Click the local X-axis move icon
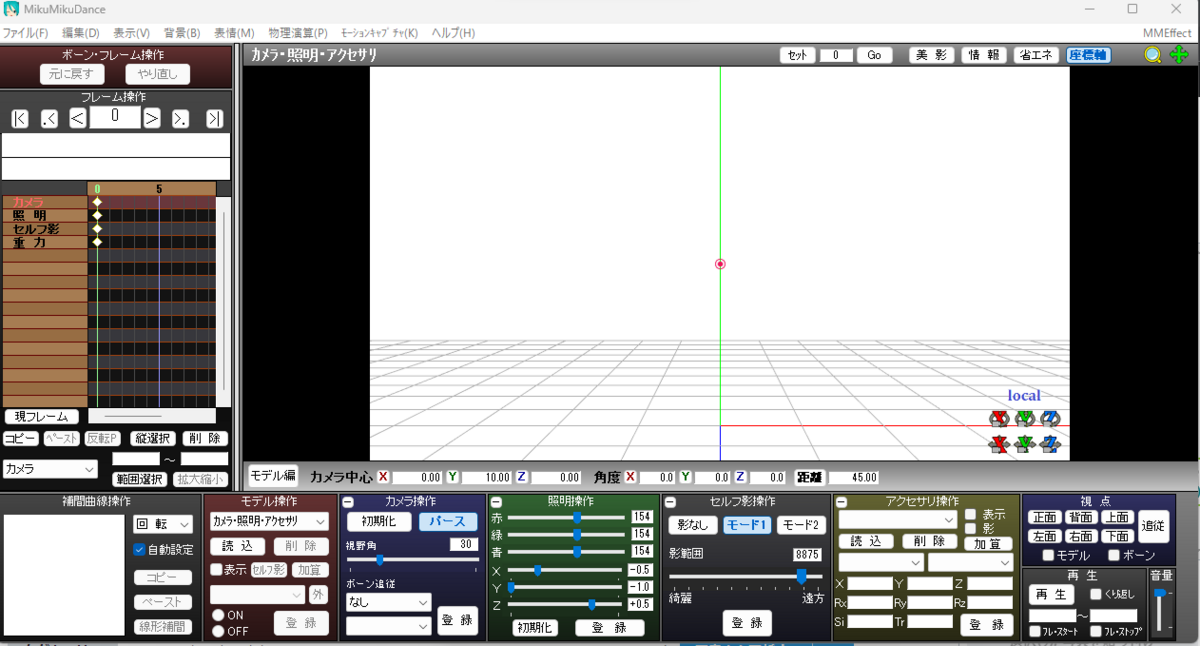The height and width of the screenshot is (646, 1200). coord(998,444)
